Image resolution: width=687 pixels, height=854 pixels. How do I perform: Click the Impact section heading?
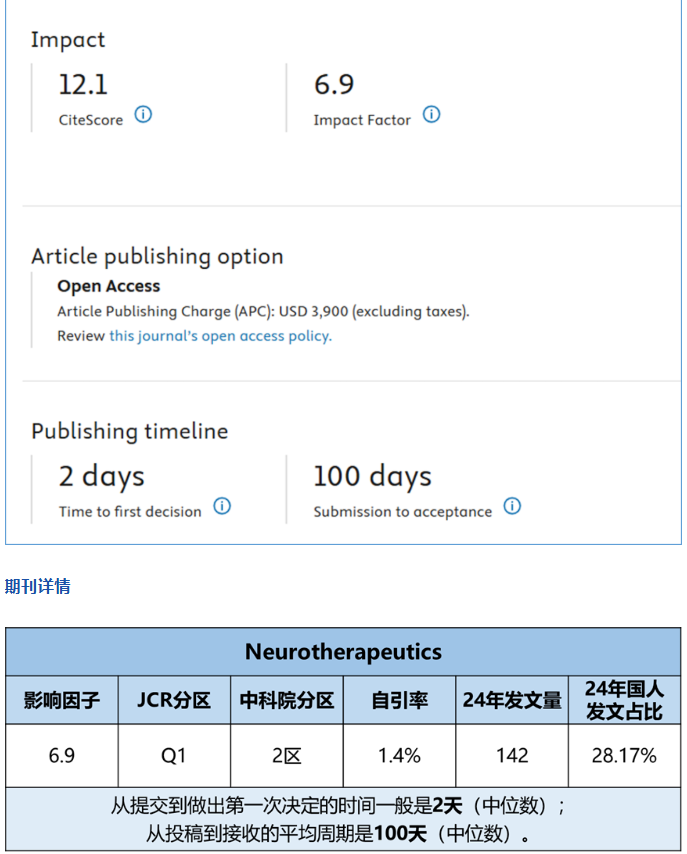point(68,40)
